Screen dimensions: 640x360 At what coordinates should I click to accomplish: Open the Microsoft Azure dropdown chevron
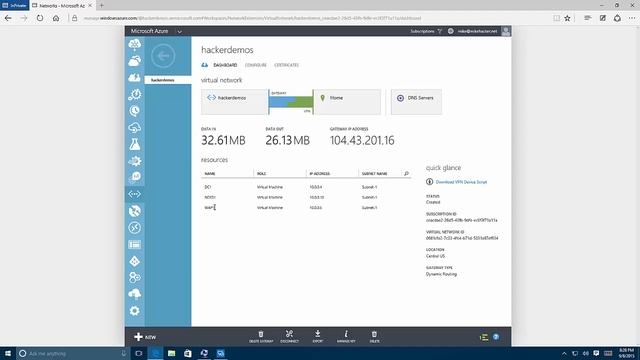coord(180,31)
